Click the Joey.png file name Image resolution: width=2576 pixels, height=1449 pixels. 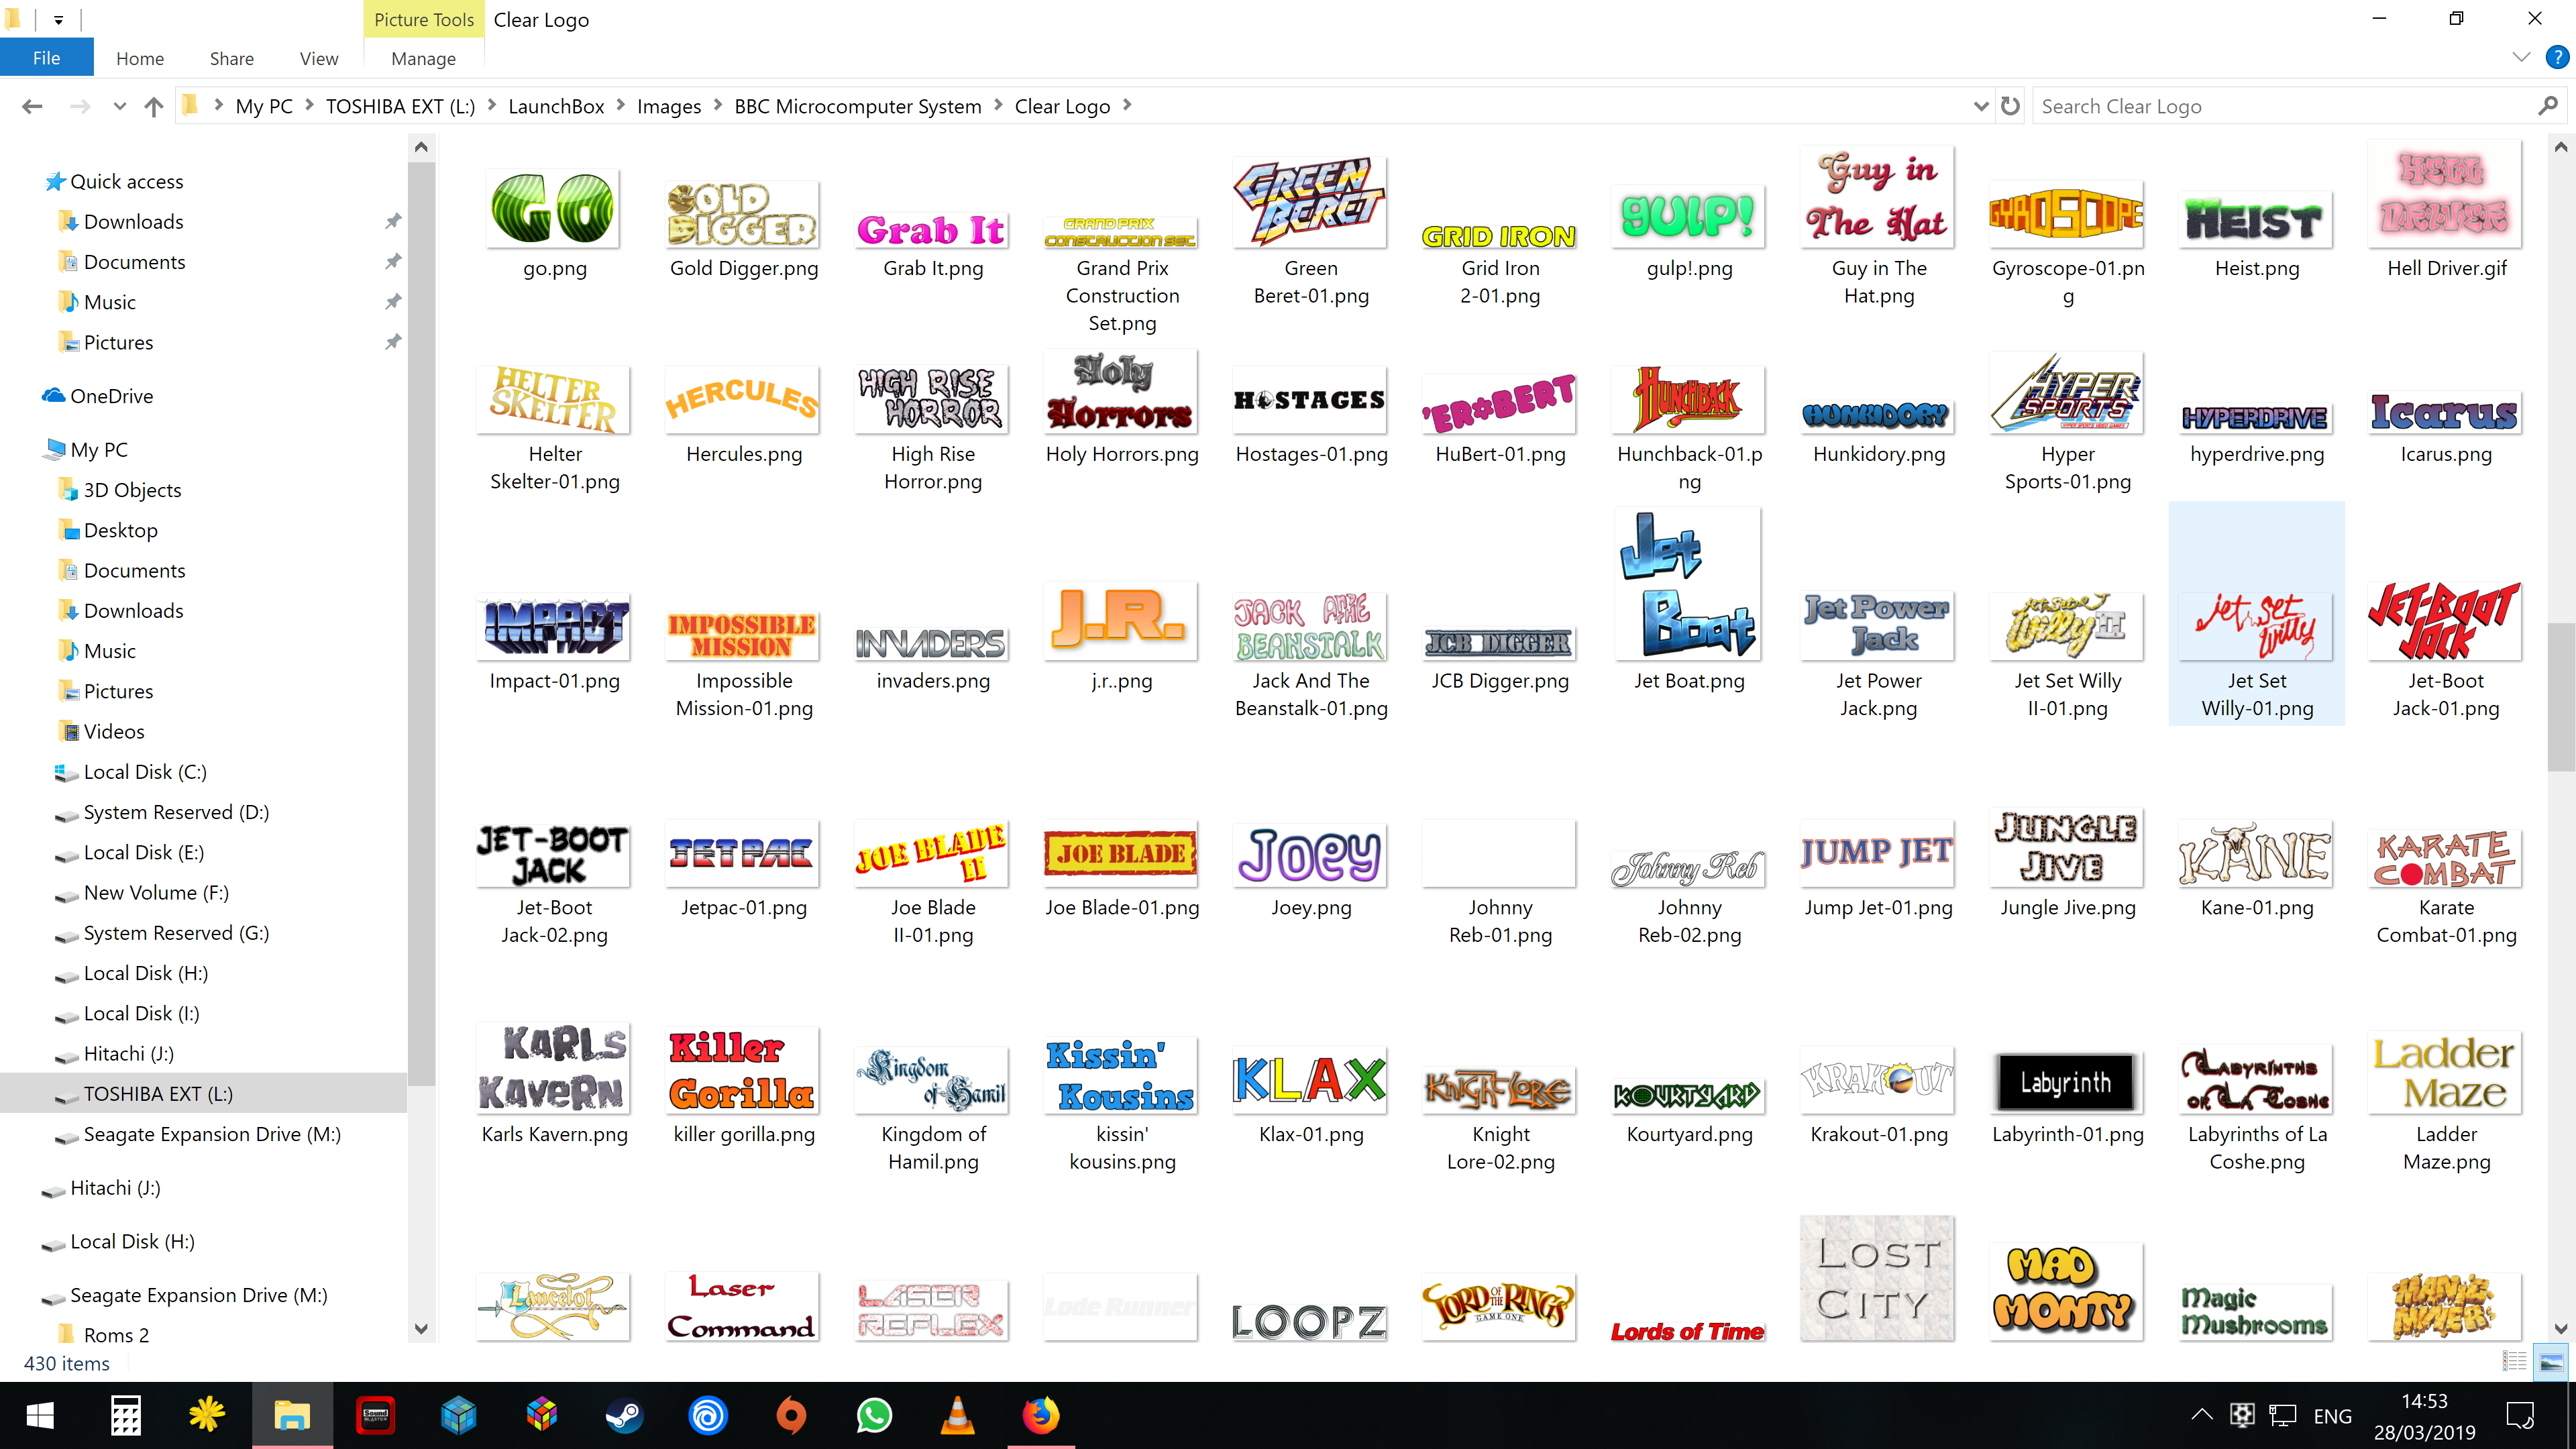click(1311, 908)
